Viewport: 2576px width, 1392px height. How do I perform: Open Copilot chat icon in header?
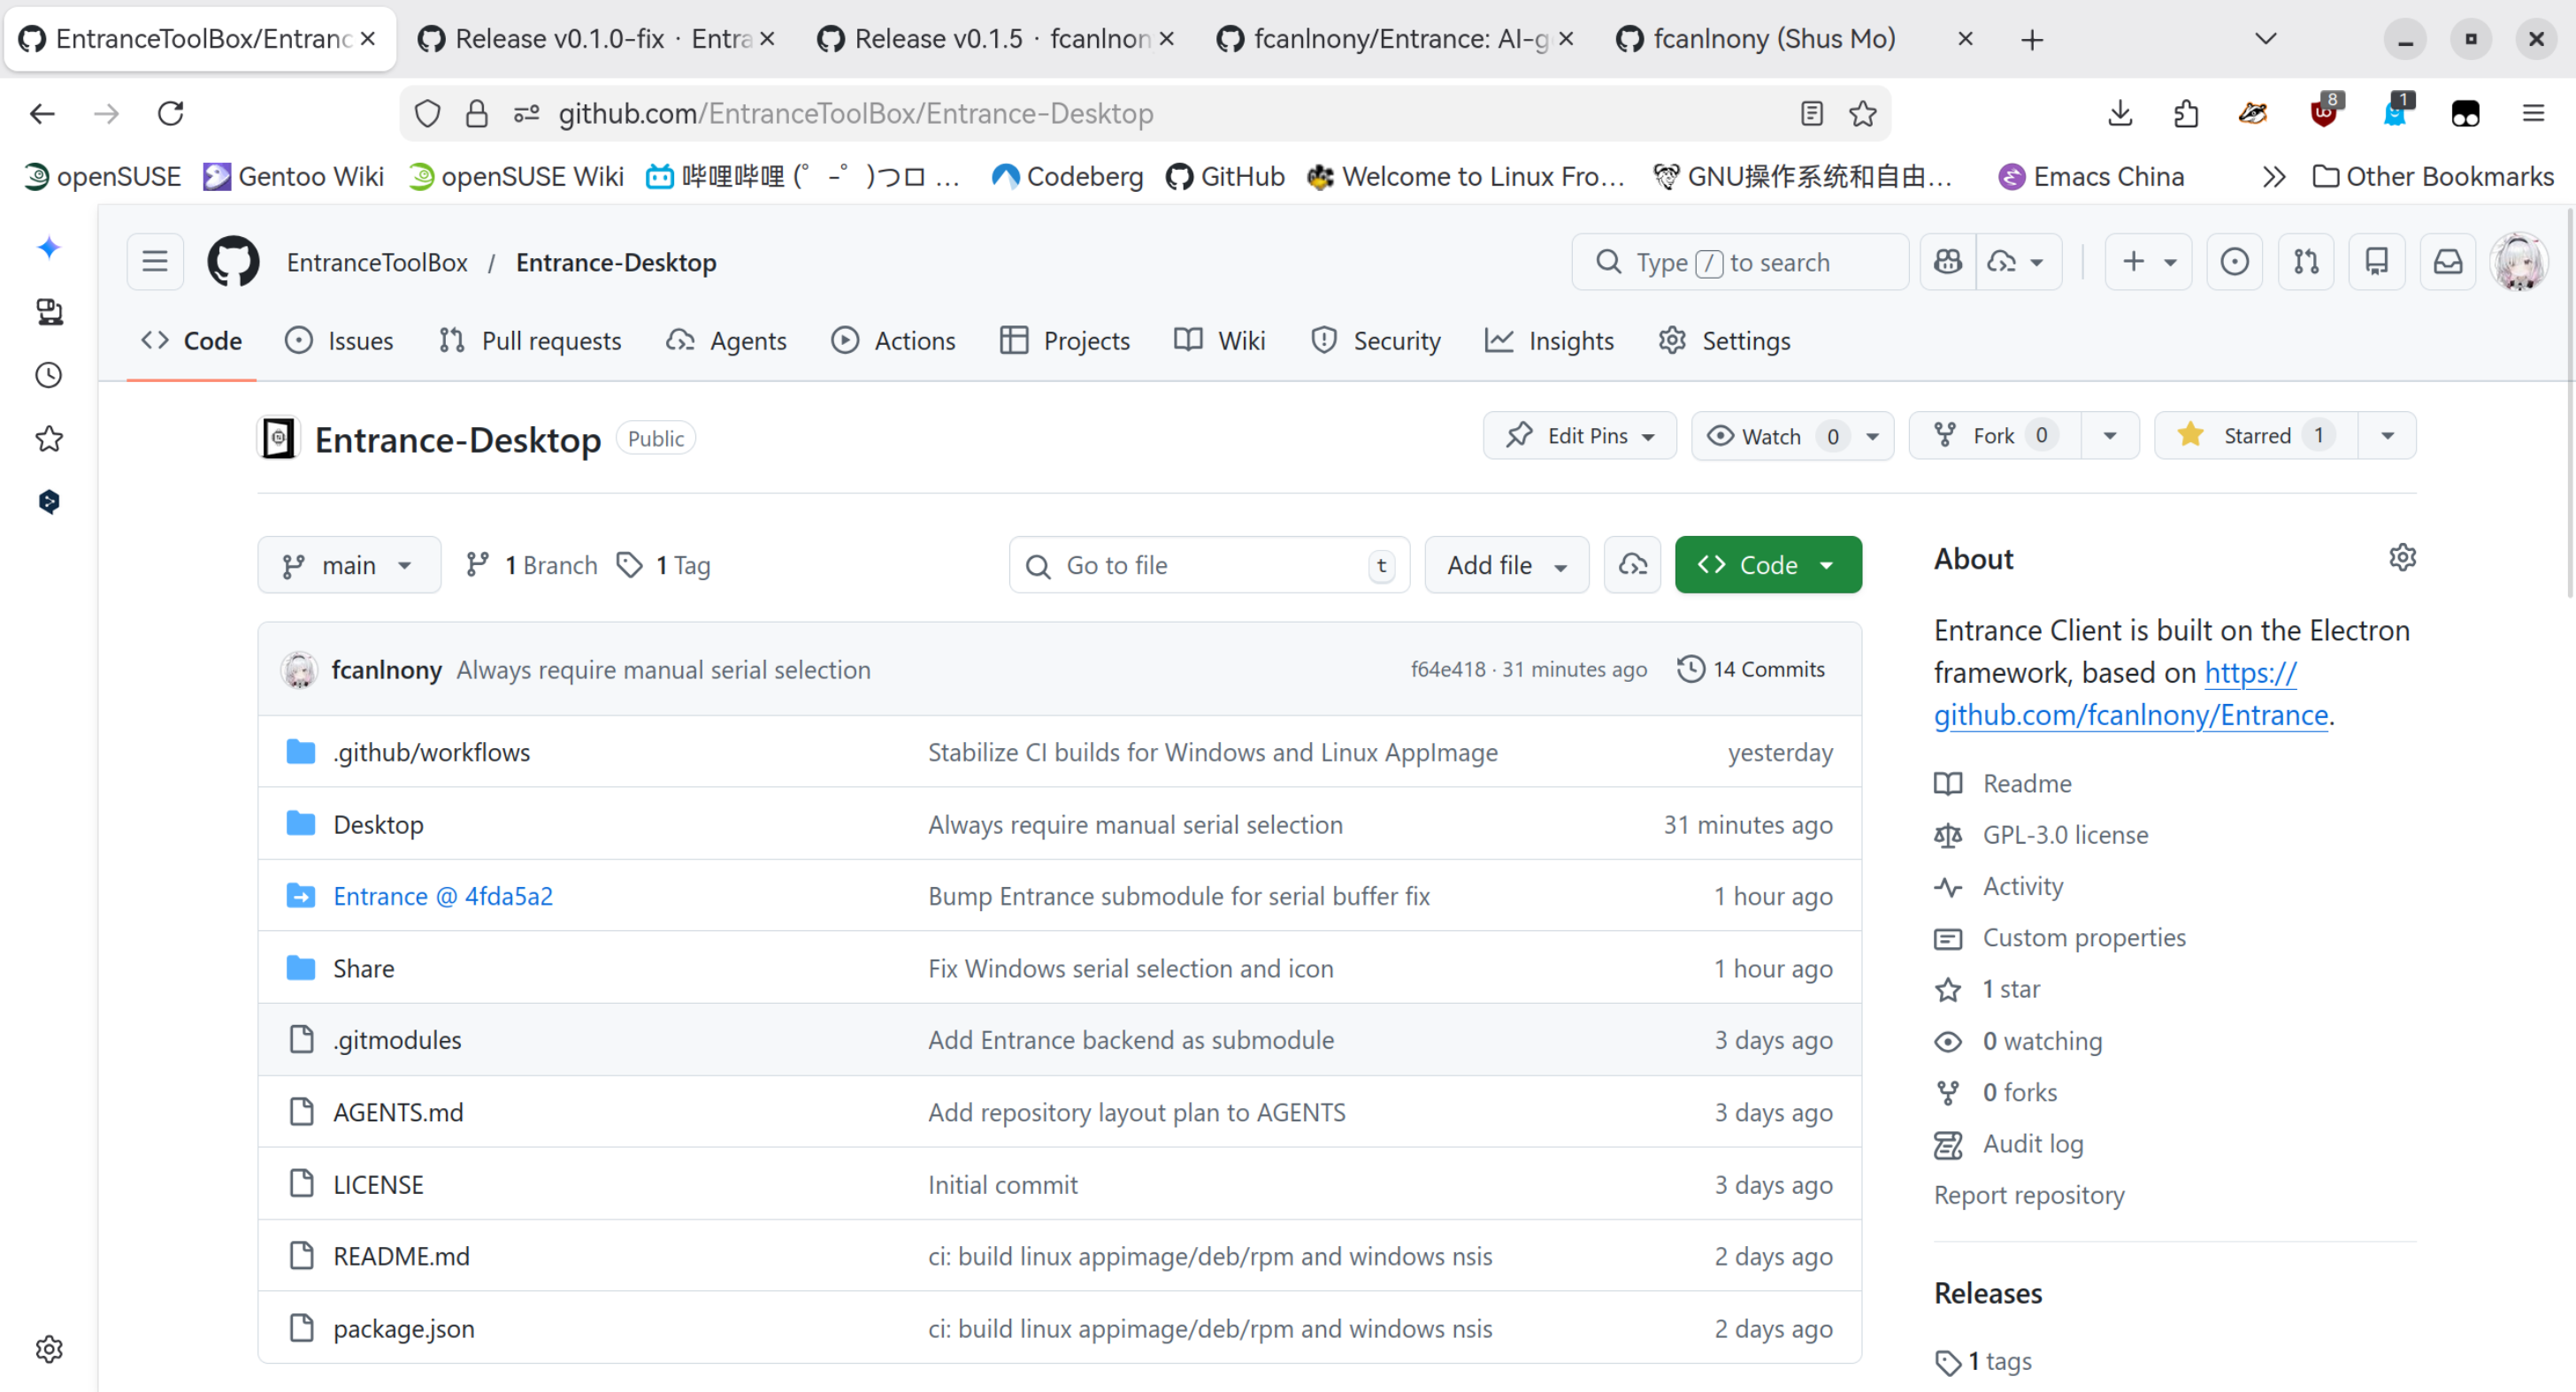click(1948, 262)
